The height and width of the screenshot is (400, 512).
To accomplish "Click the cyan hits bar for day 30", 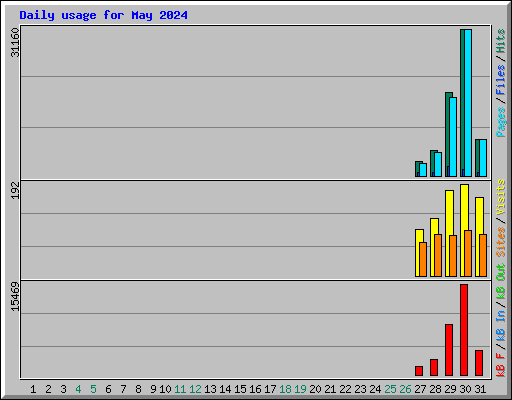I will [x=468, y=103].
